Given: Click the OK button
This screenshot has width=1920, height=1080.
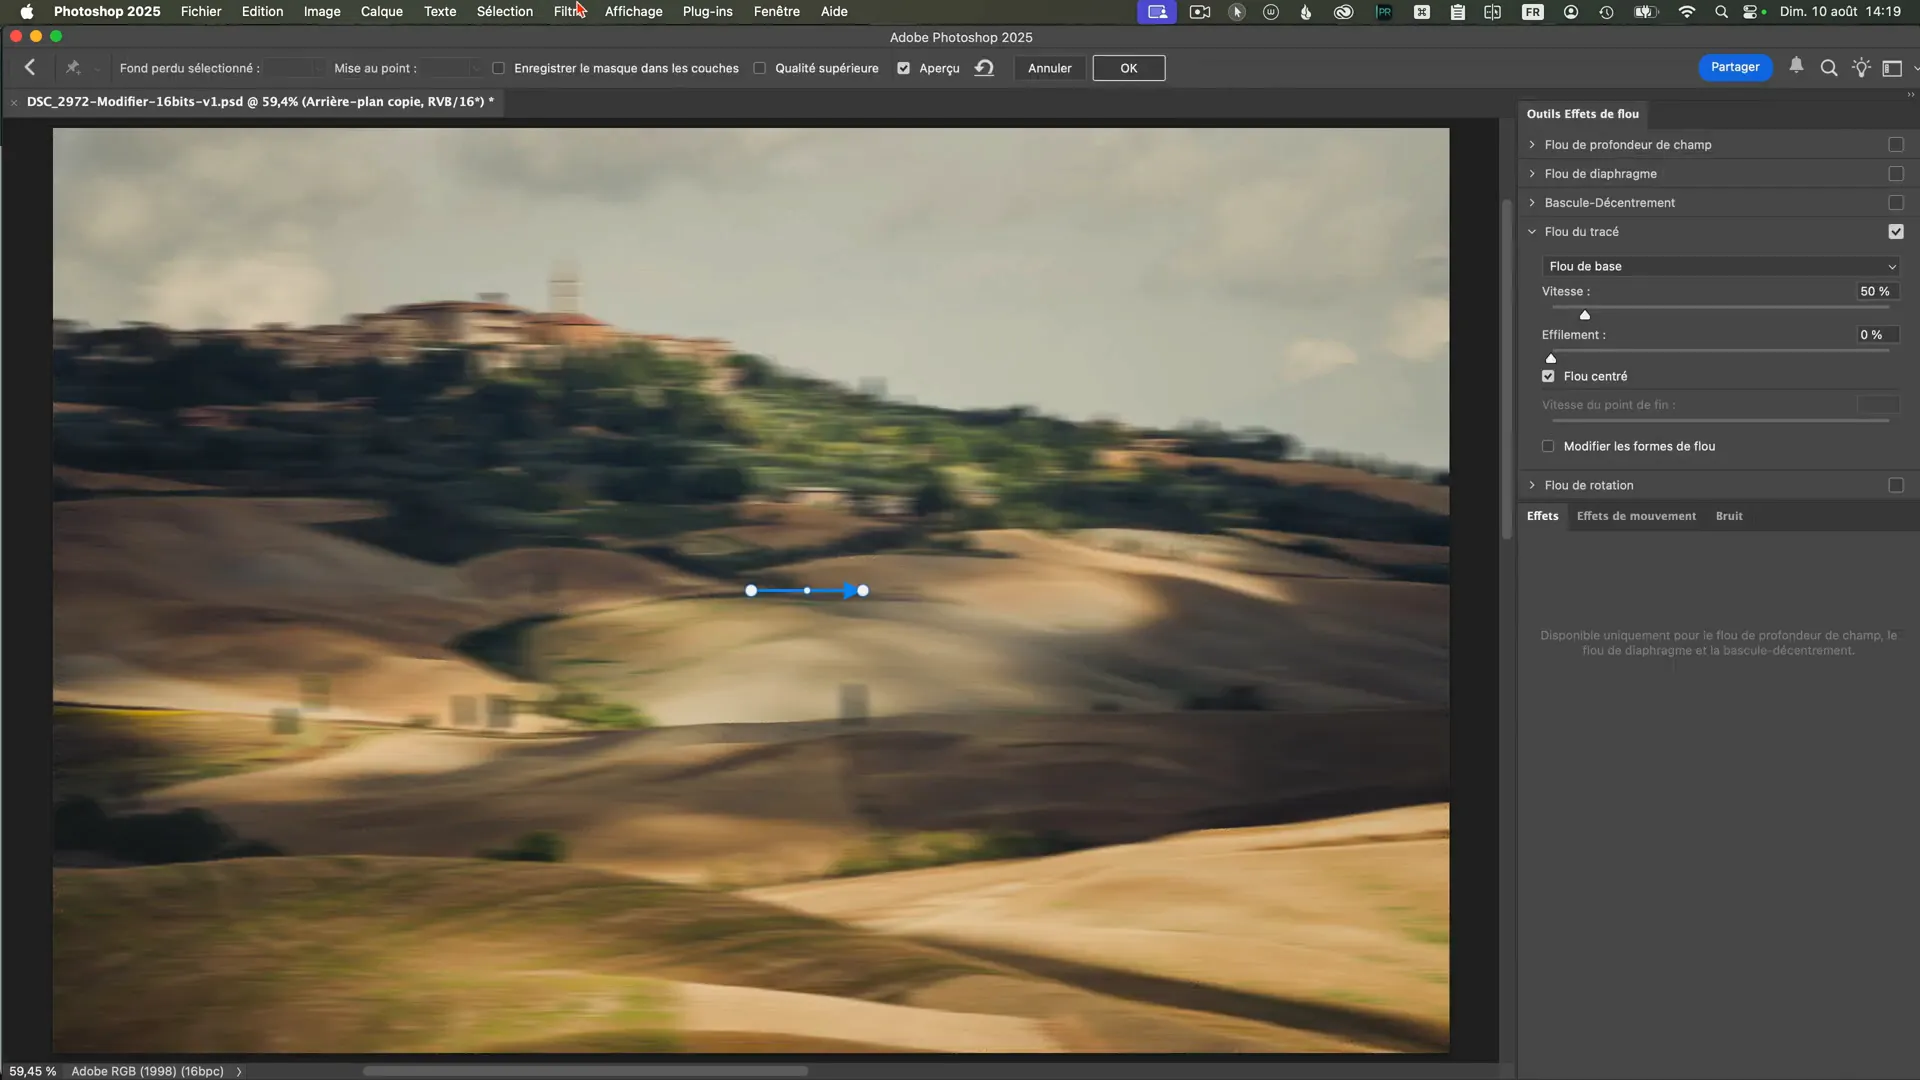Looking at the screenshot, I should (x=1128, y=68).
